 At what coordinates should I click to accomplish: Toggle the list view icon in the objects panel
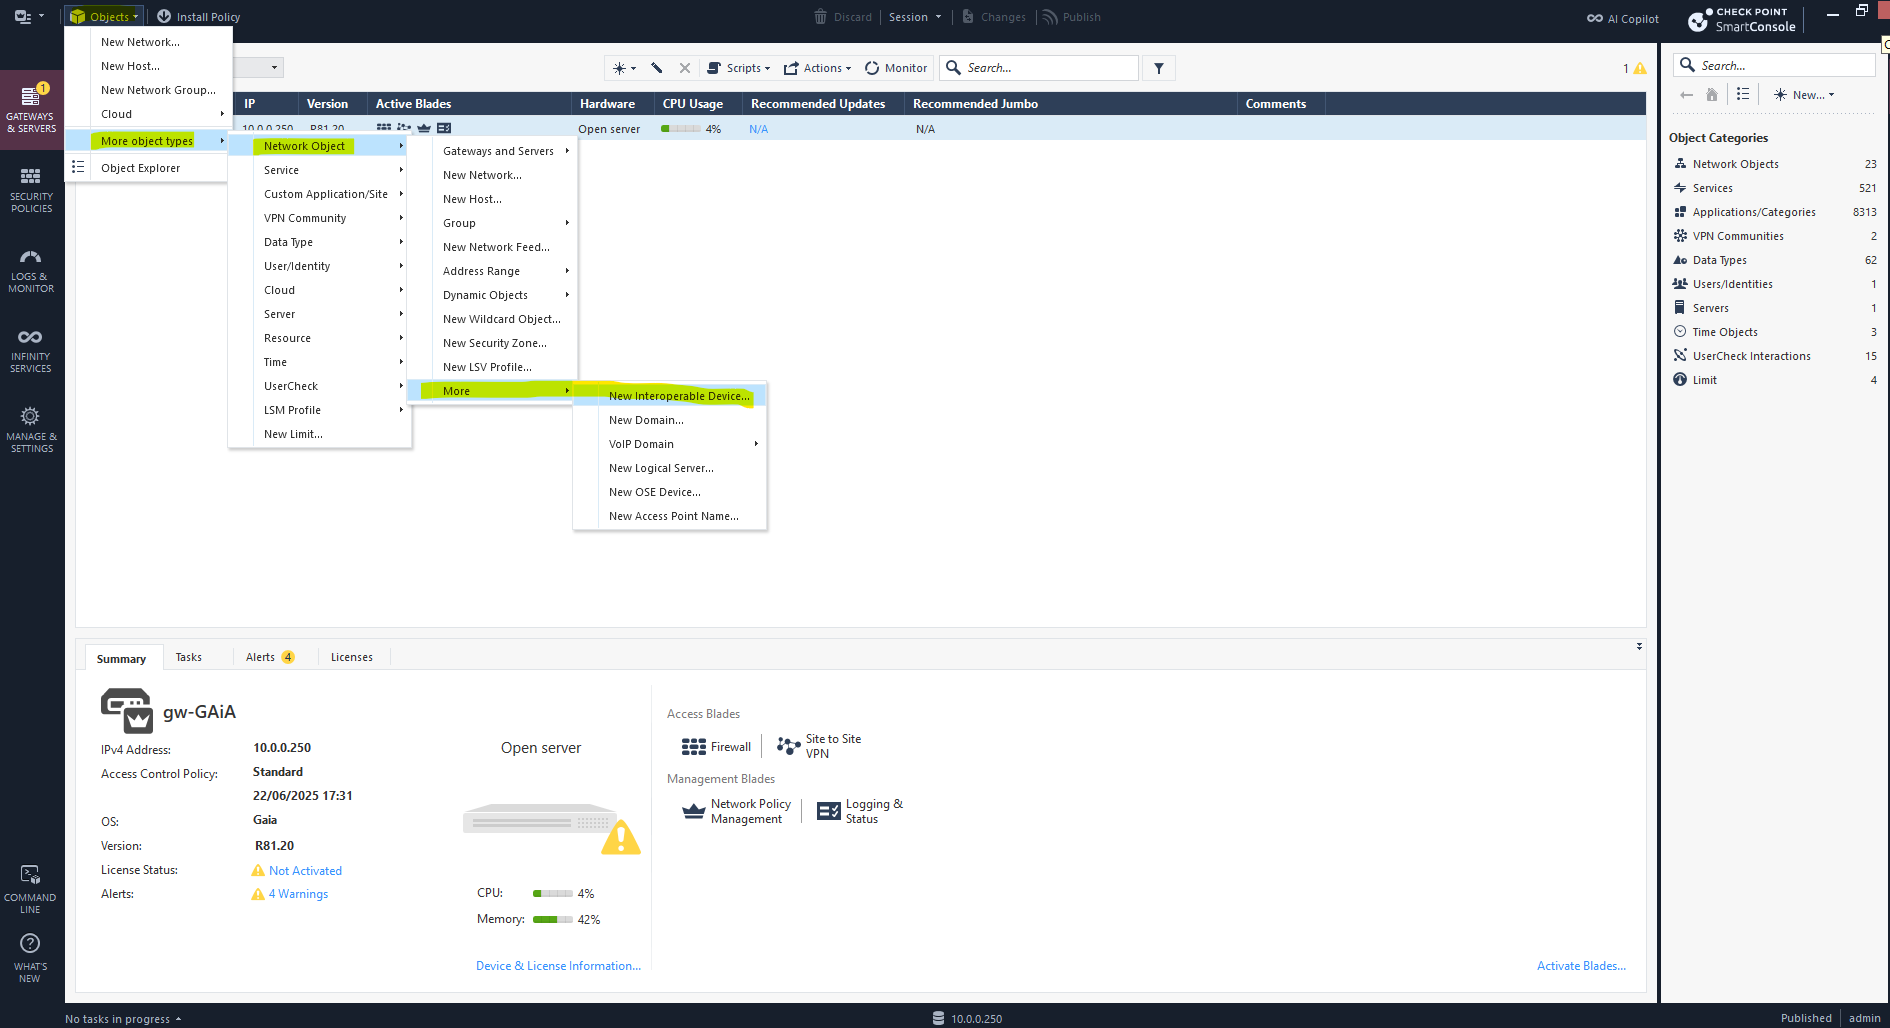coord(1743,94)
